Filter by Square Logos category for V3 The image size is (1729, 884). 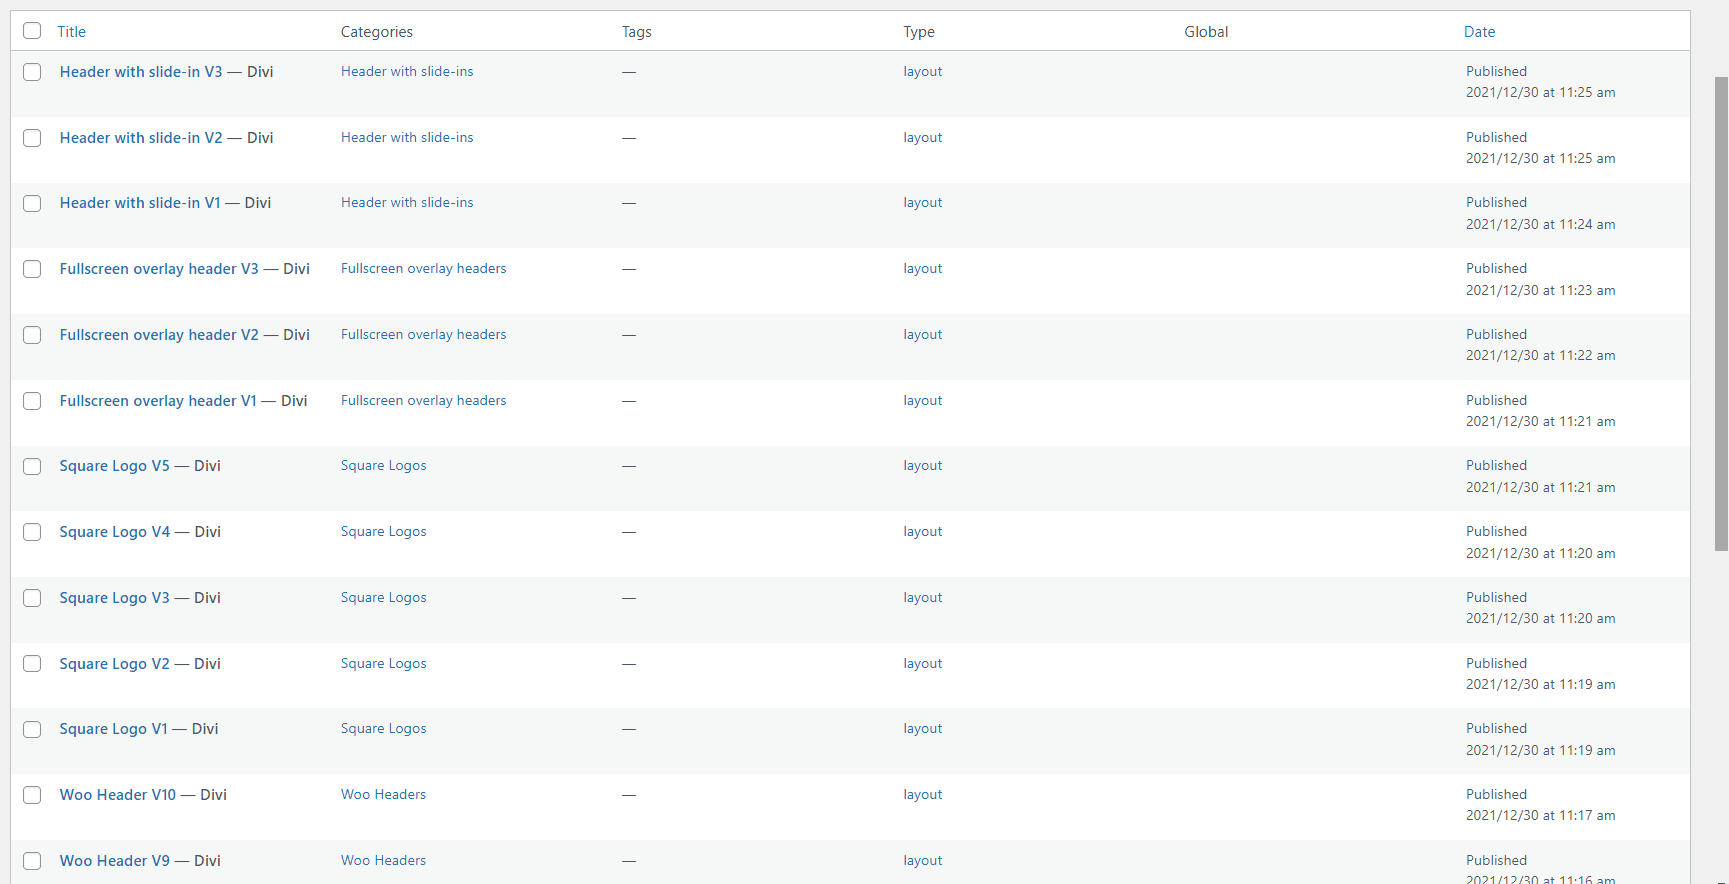point(383,598)
